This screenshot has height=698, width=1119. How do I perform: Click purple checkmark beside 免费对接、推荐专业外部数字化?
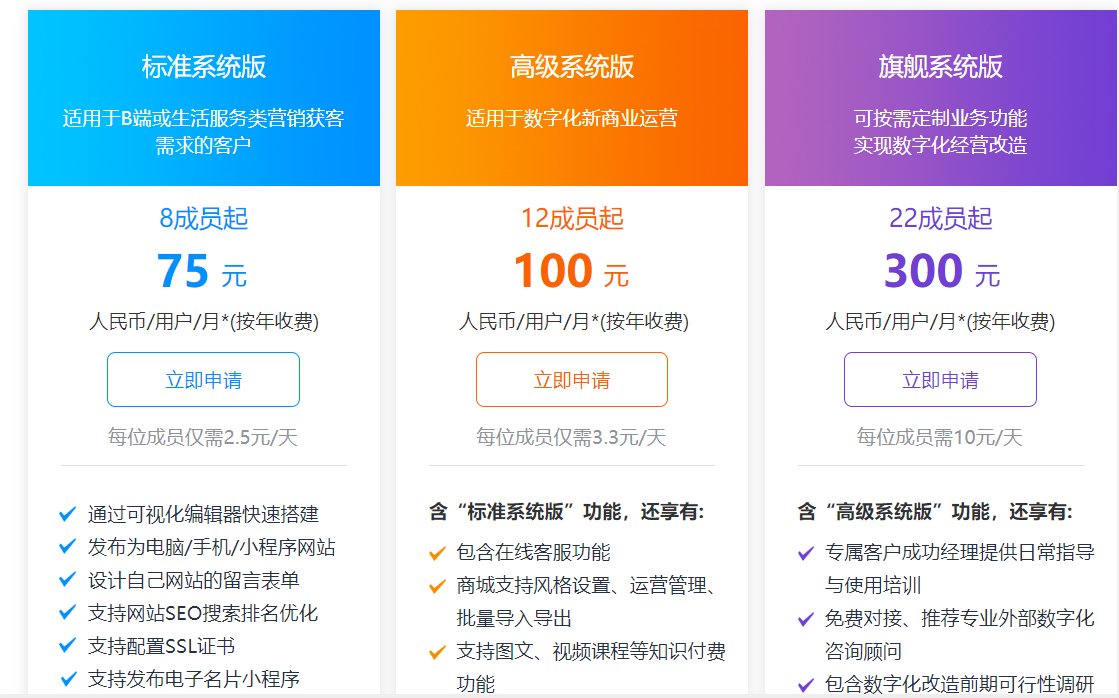pyautogui.click(x=806, y=619)
